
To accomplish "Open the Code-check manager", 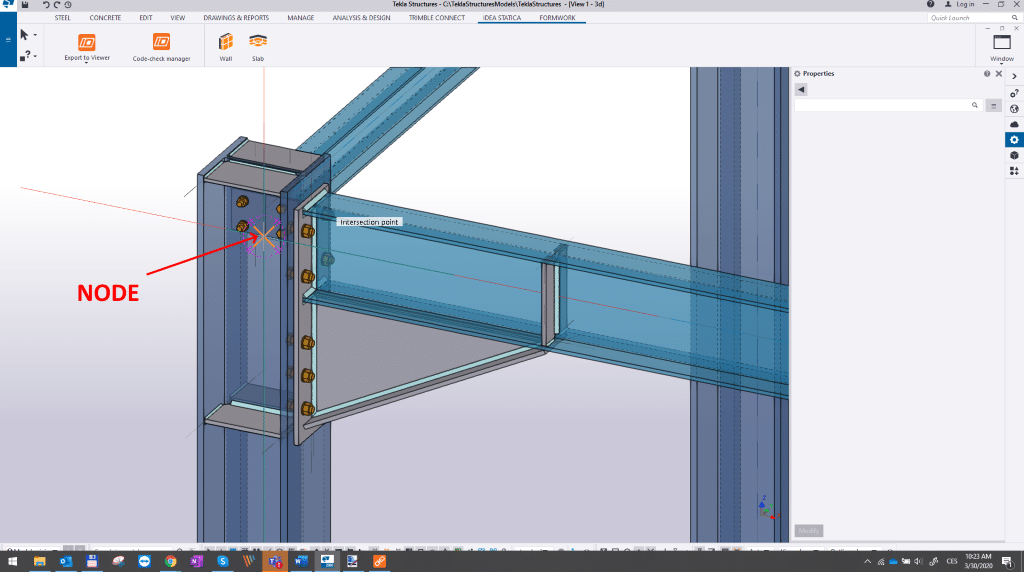I will 161,42.
